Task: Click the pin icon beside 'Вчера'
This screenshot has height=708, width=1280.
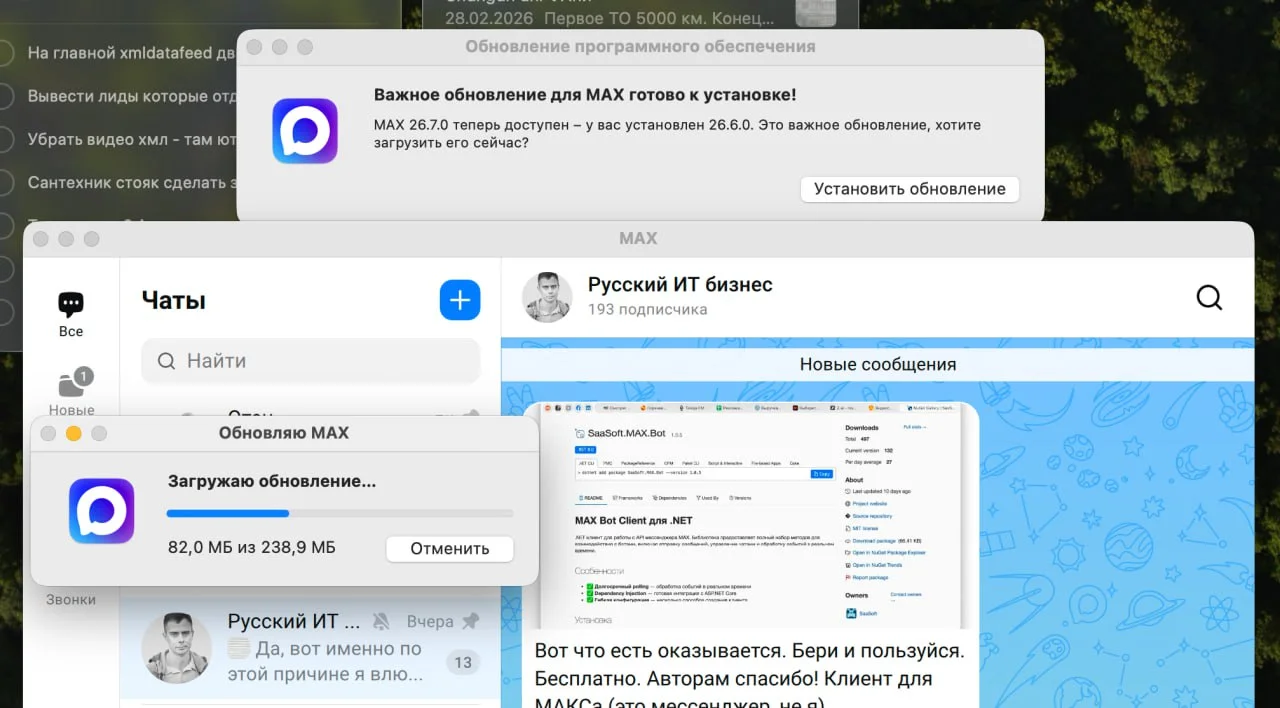Action: 470,622
